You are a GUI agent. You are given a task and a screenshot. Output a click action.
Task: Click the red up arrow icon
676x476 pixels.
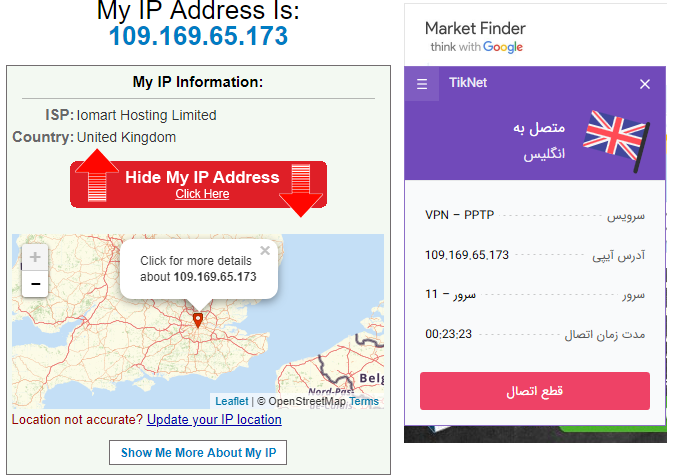pos(97,177)
